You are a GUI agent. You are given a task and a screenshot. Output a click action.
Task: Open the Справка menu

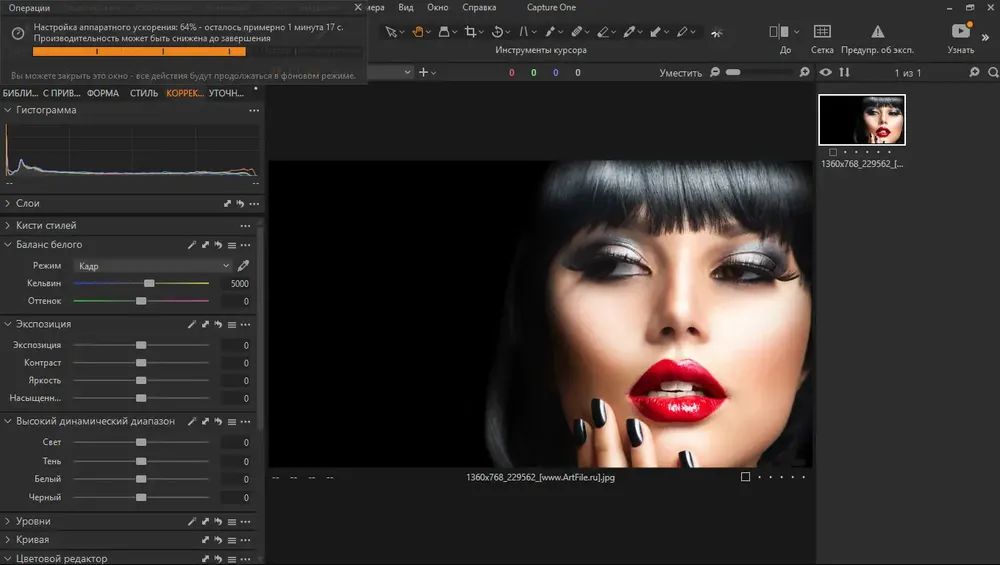coord(479,7)
